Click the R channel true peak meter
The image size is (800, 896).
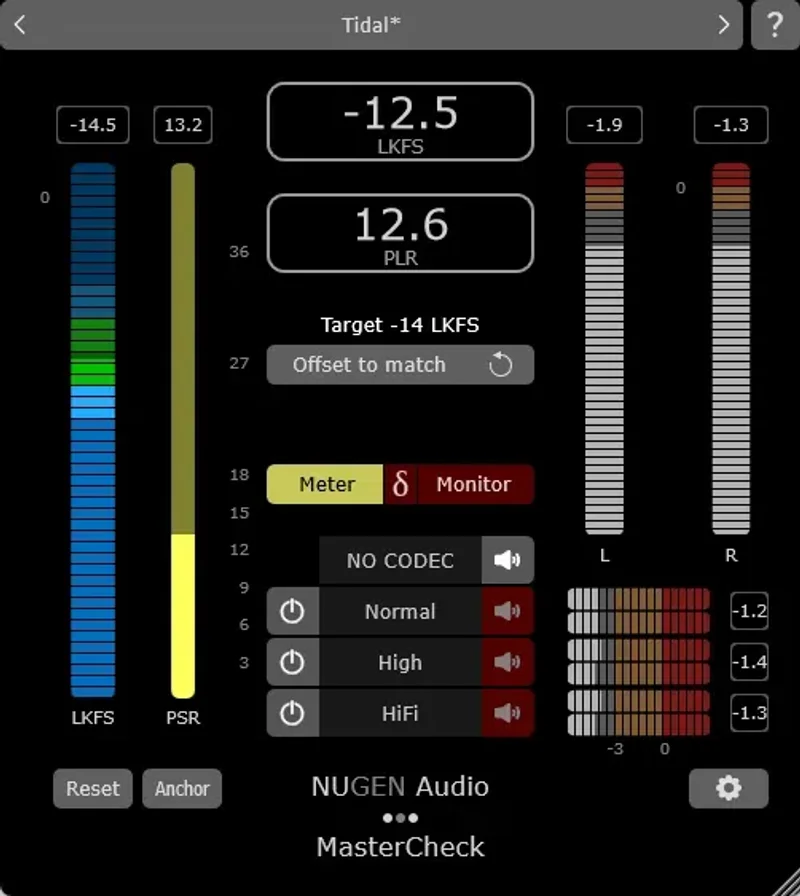point(731,349)
